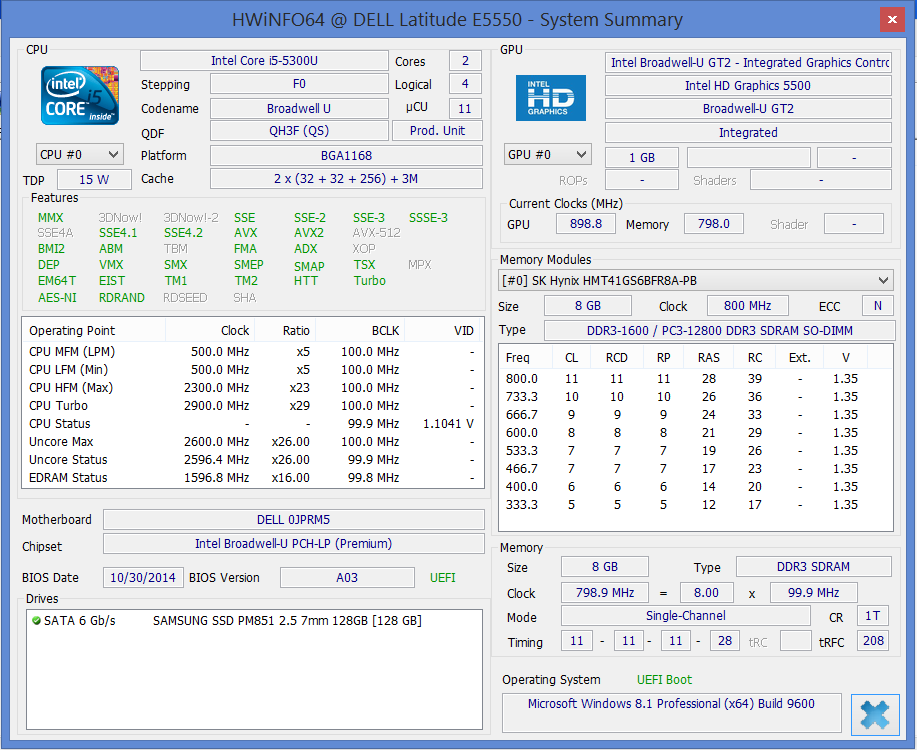Image resolution: width=917 pixels, height=750 pixels.
Task: Click the Turbo feature label
Action: (370, 281)
